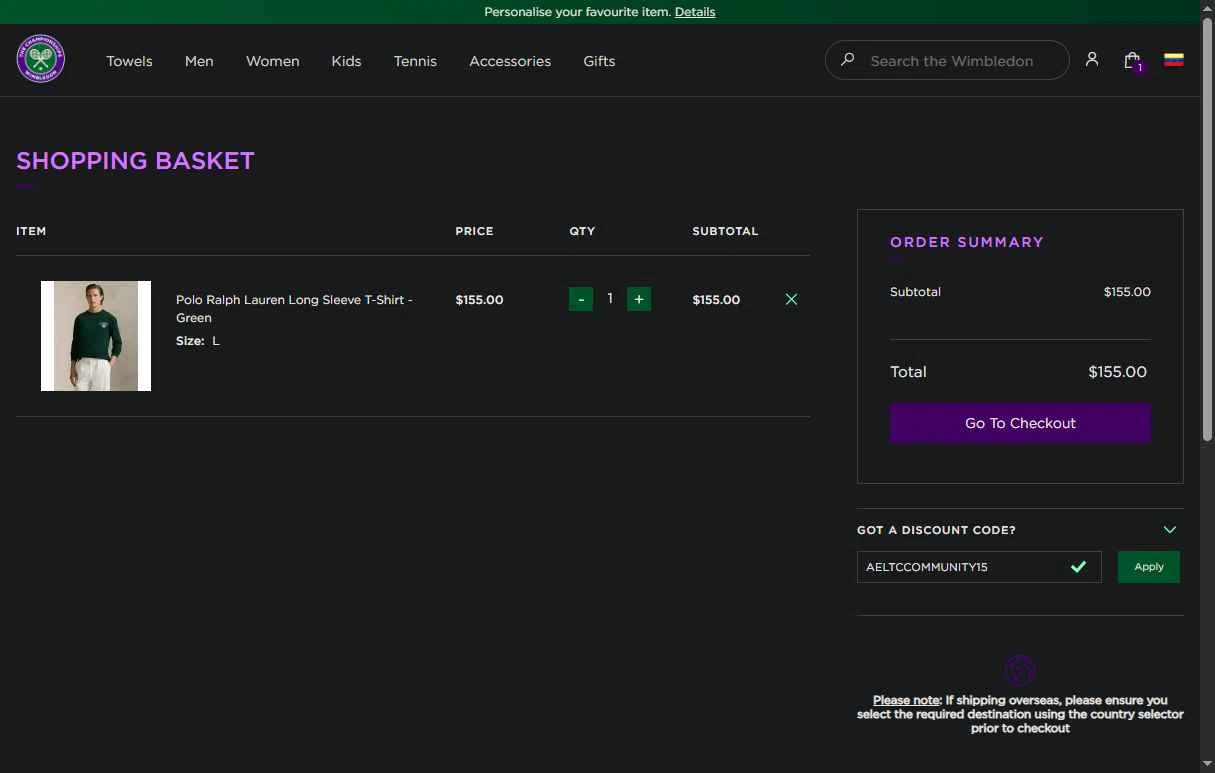Open the Men menu

click(x=199, y=61)
